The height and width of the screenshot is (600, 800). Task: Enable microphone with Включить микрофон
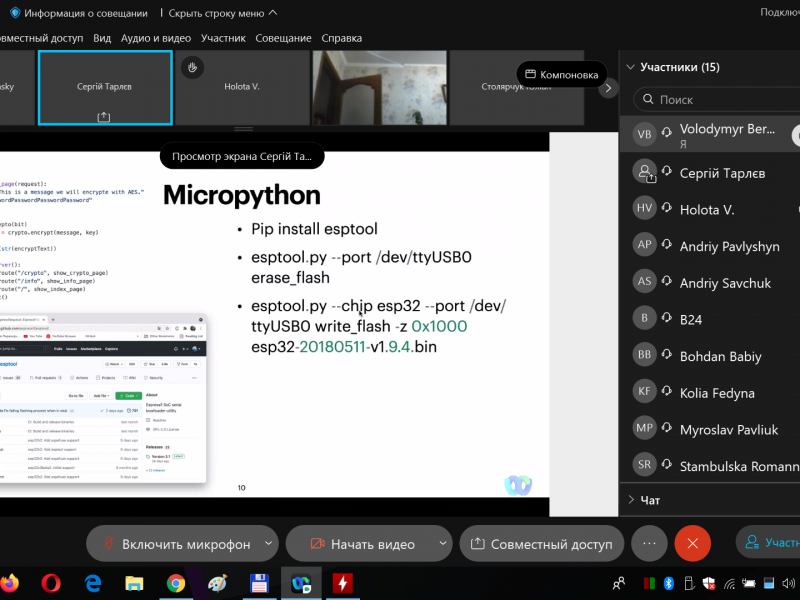pyautogui.click(x=172, y=544)
